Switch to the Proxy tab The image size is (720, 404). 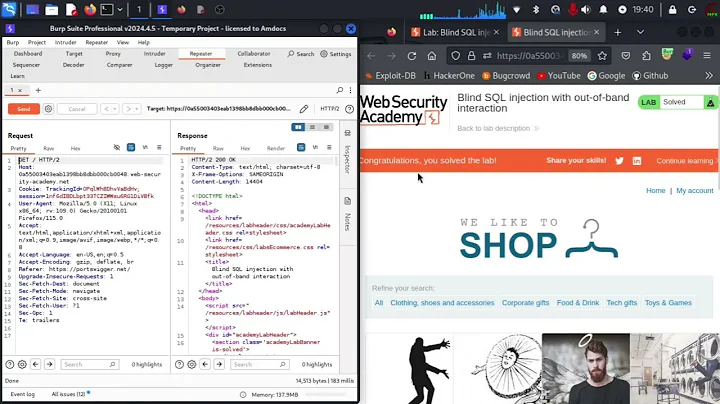(113, 54)
